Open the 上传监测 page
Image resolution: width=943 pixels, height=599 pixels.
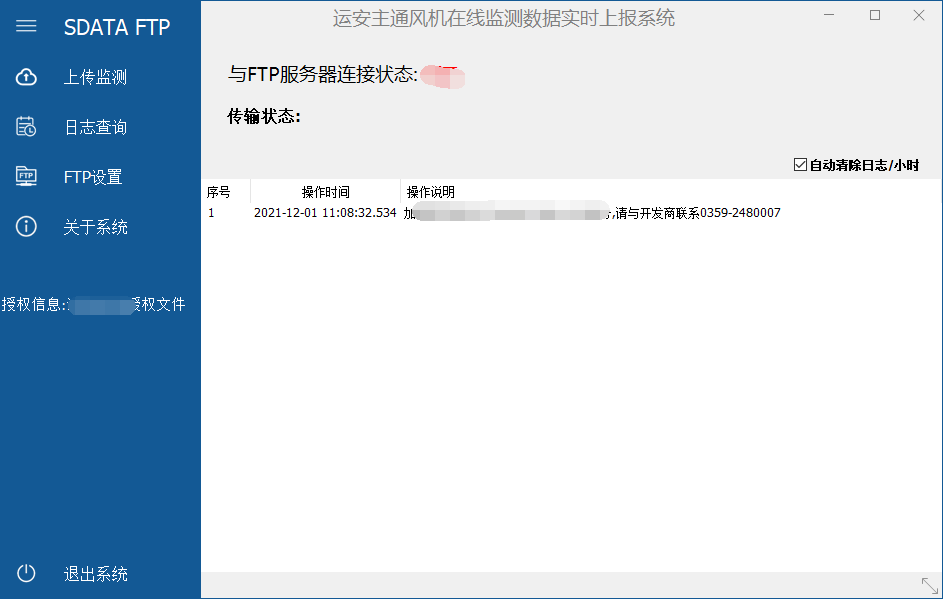tap(95, 77)
